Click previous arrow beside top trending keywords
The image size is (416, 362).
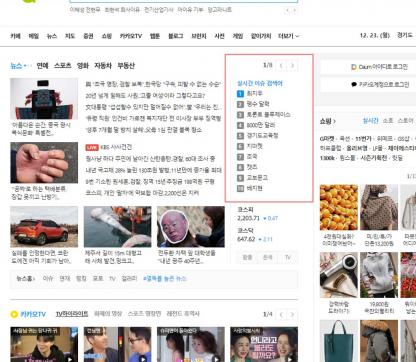(287, 10)
